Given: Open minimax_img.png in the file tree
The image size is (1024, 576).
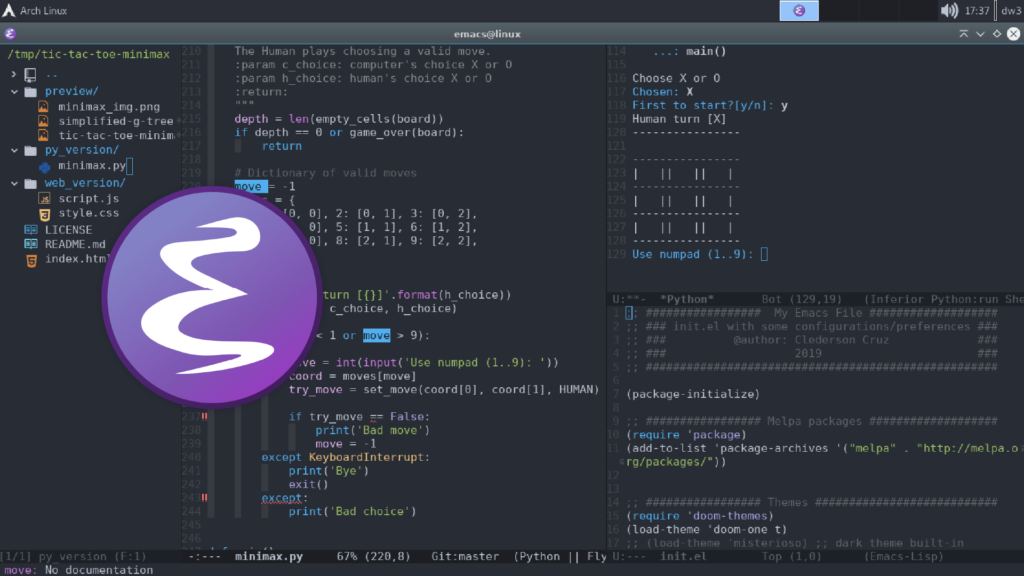Looking at the screenshot, I should pyautogui.click(x=109, y=106).
